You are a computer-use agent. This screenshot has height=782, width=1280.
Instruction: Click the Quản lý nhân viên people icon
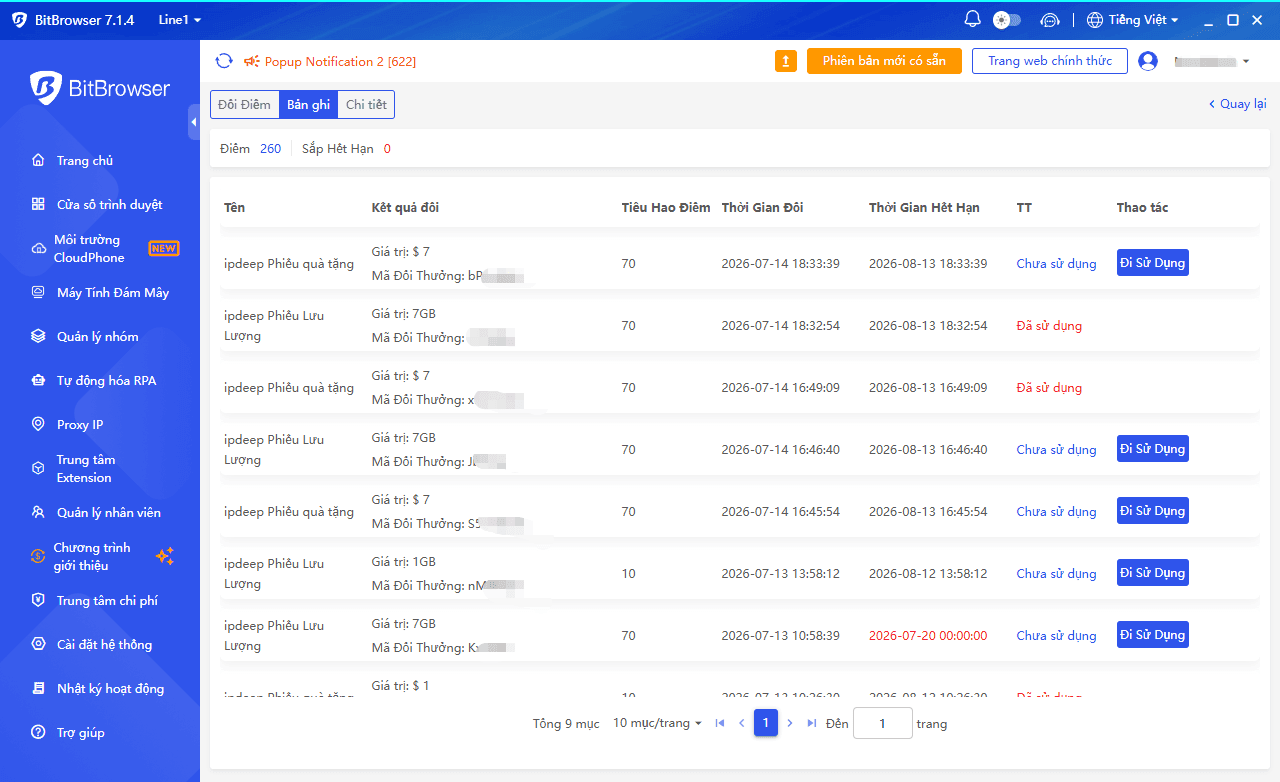pos(38,513)
